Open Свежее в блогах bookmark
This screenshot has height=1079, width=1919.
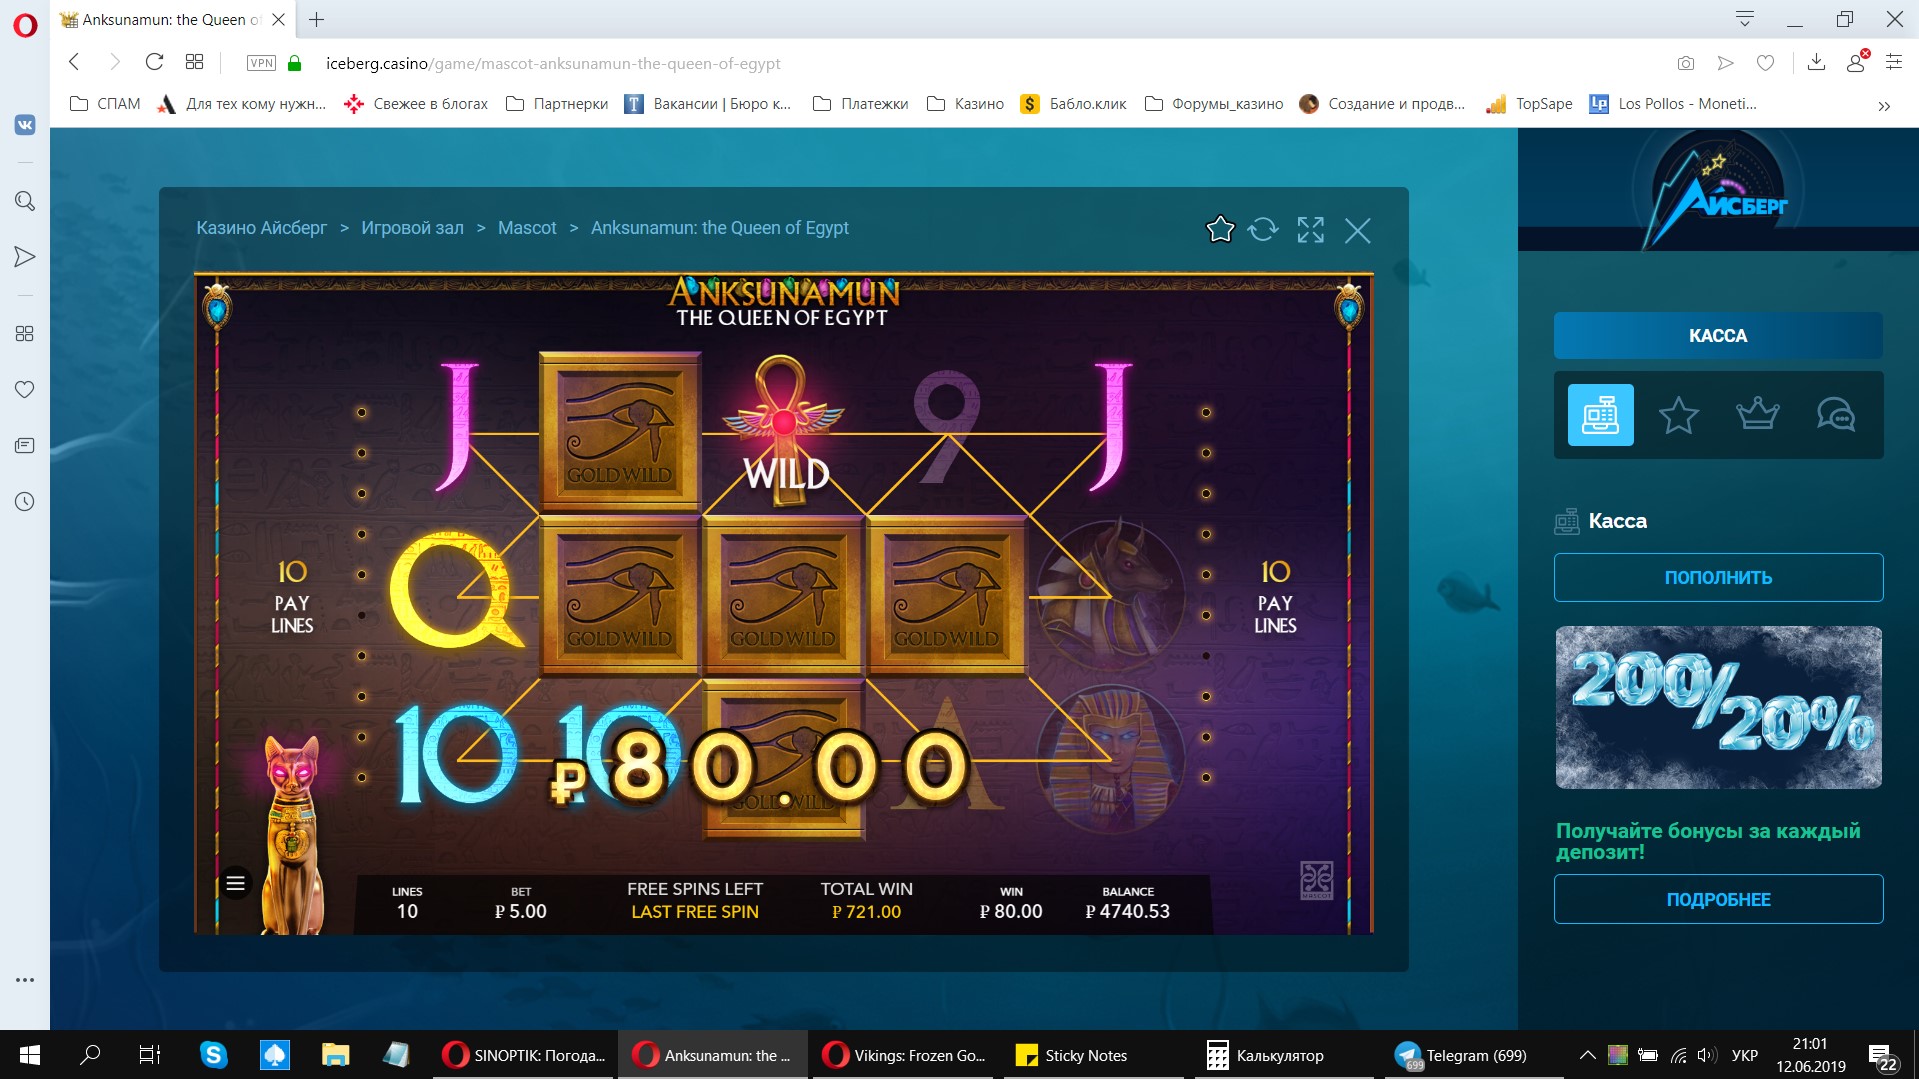[x=415, y=104]
